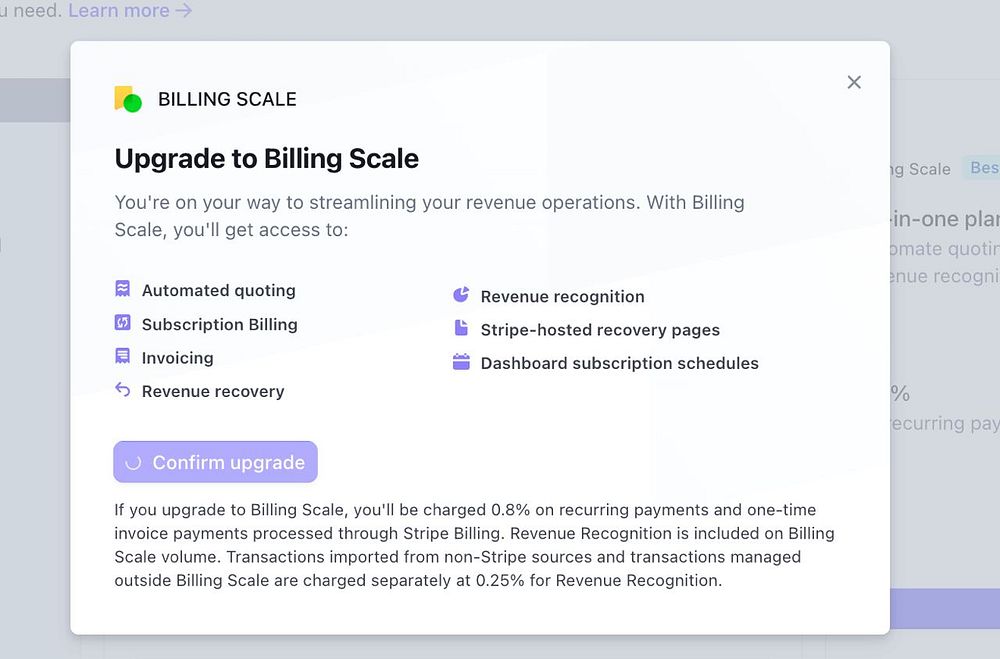The width and height of the screenshot is (1000, 659).
Task: Click the Subscription Billing feature text
Action: pyautogui.click(x=220, y=324)
